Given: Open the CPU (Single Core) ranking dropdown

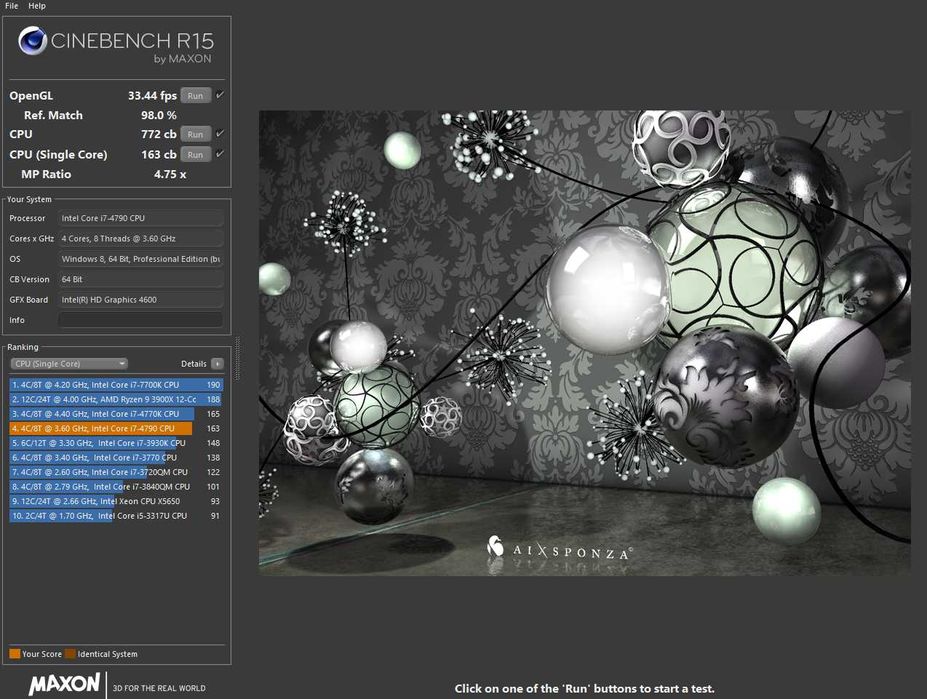Looking at the screenshot, I should pyautogui.click(x=69, y=364).
